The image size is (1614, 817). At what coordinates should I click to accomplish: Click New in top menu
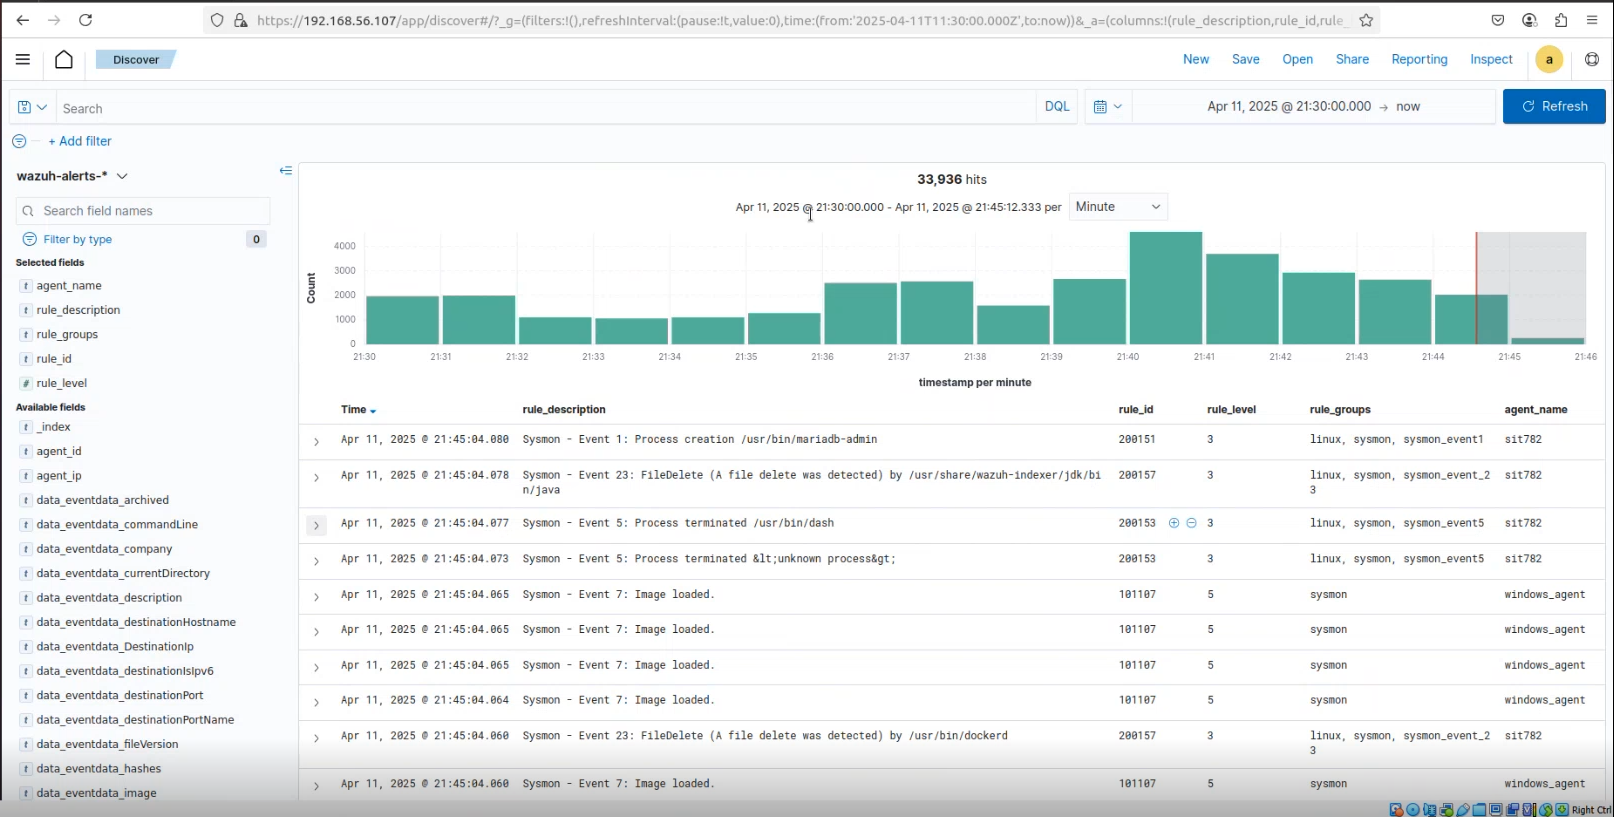pos(1196,59)
